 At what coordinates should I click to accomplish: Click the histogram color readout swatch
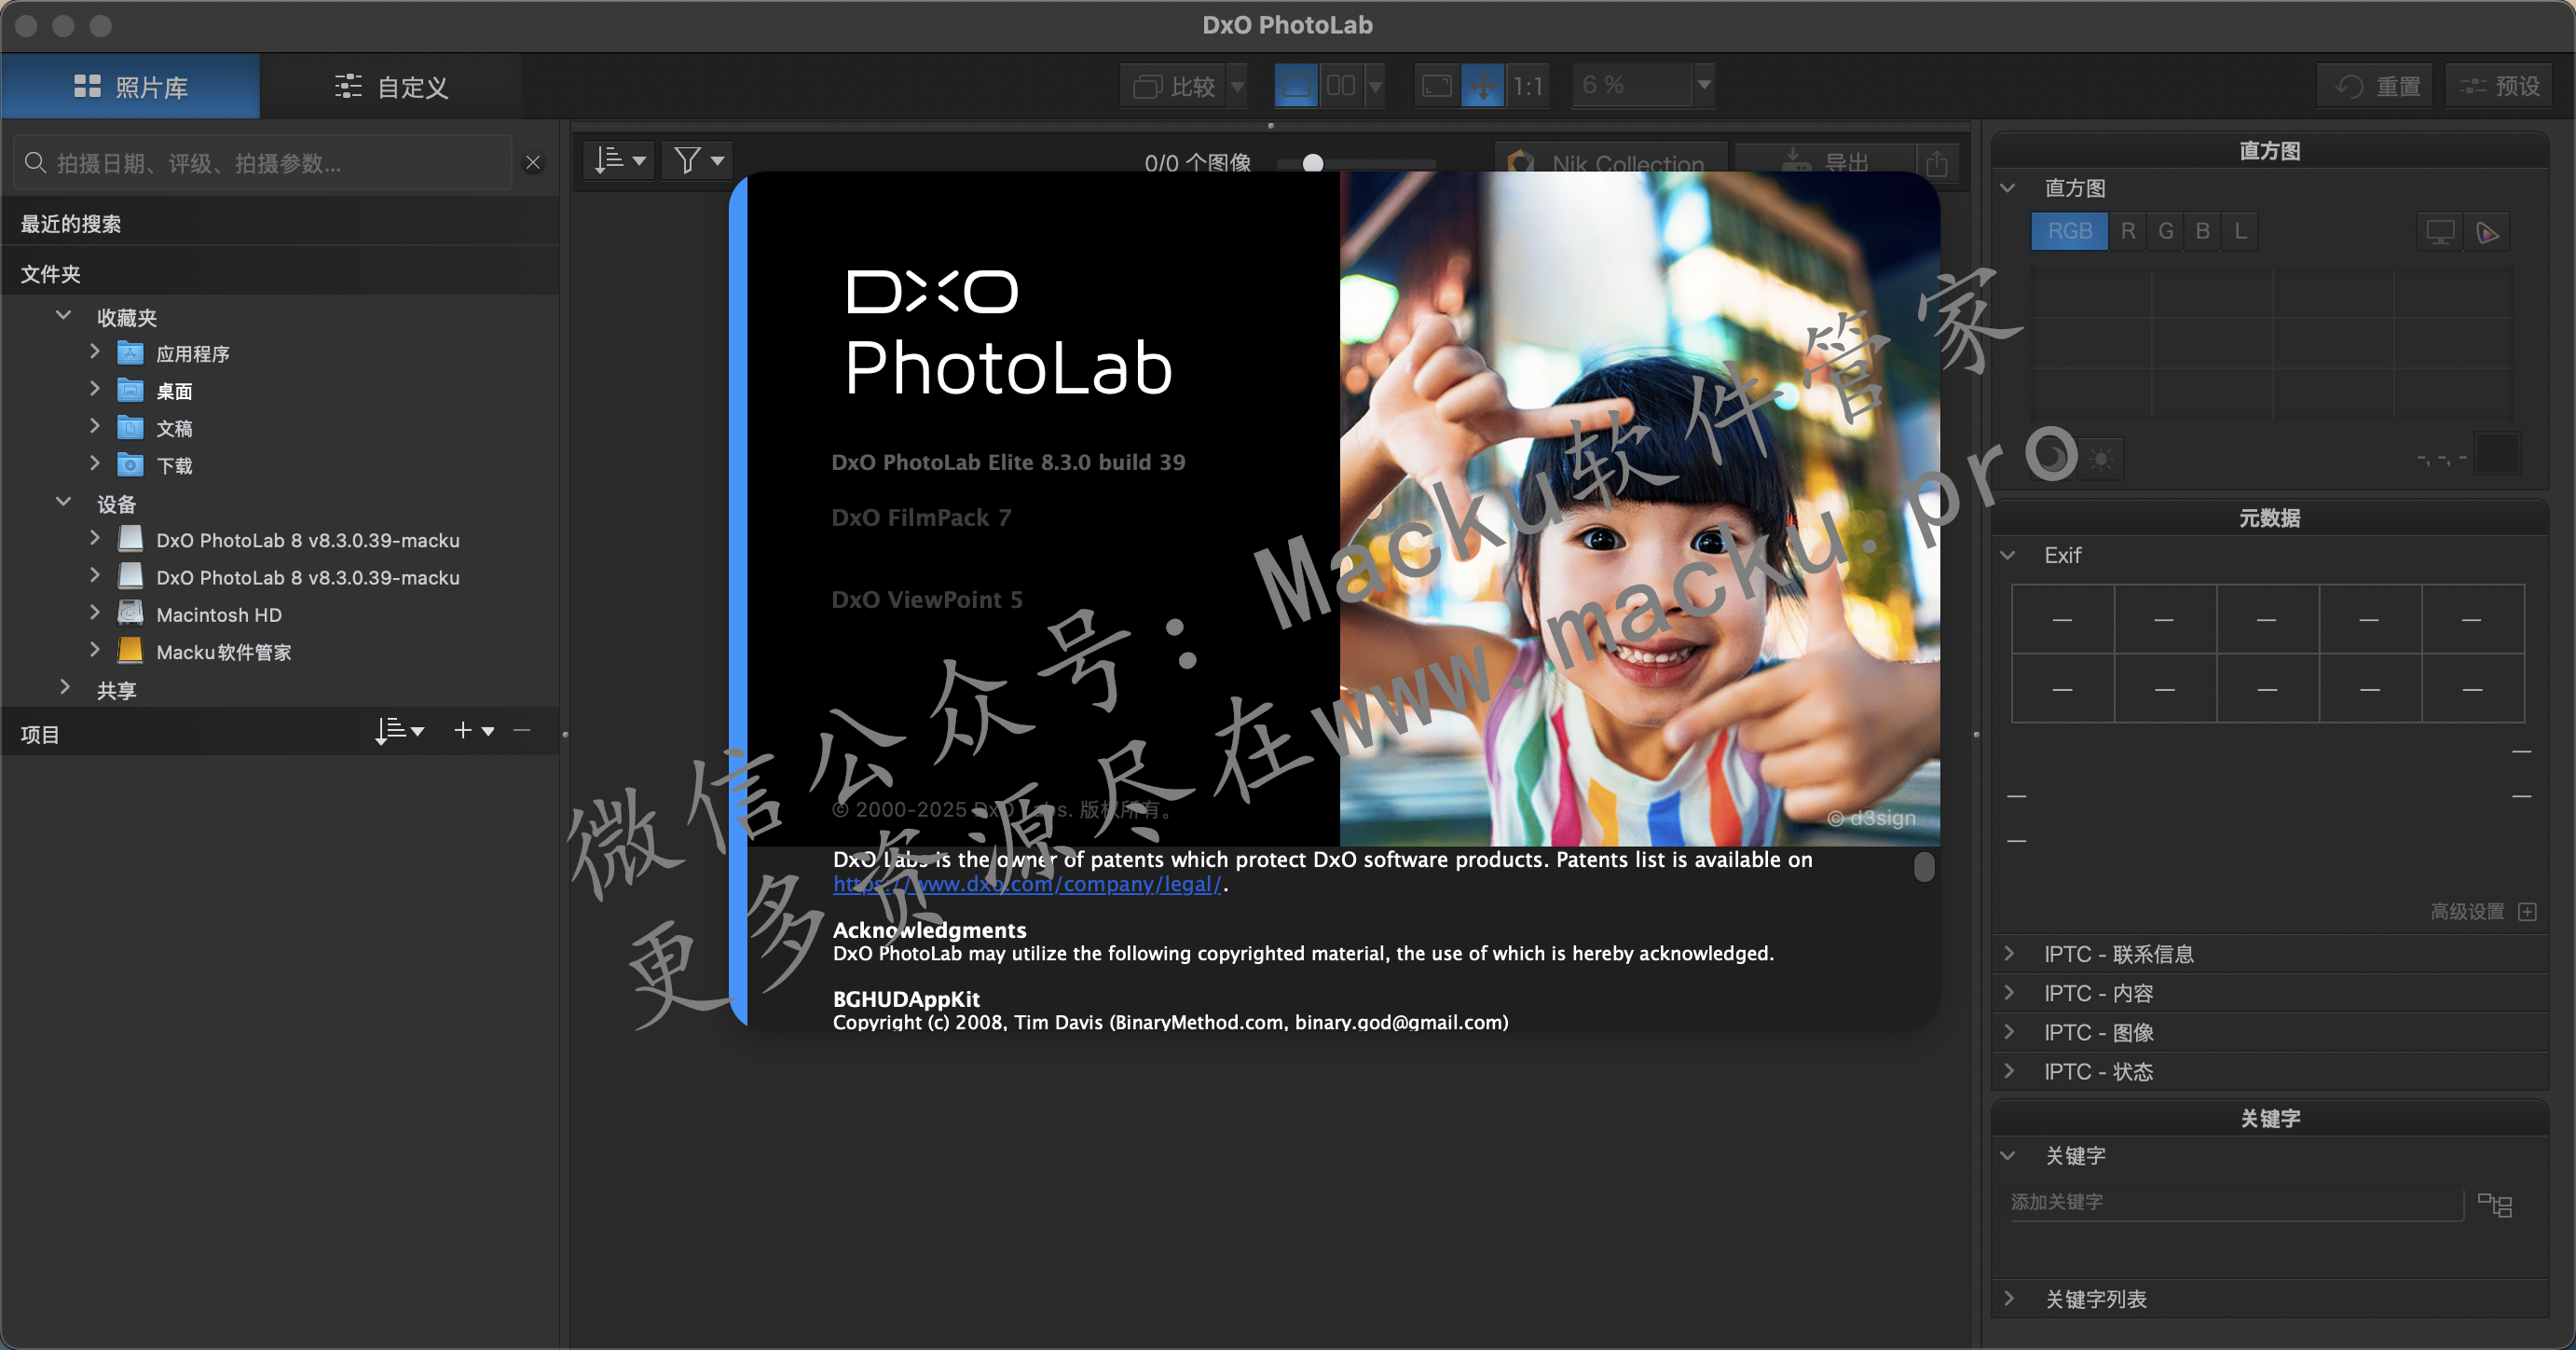(2496, 454)
